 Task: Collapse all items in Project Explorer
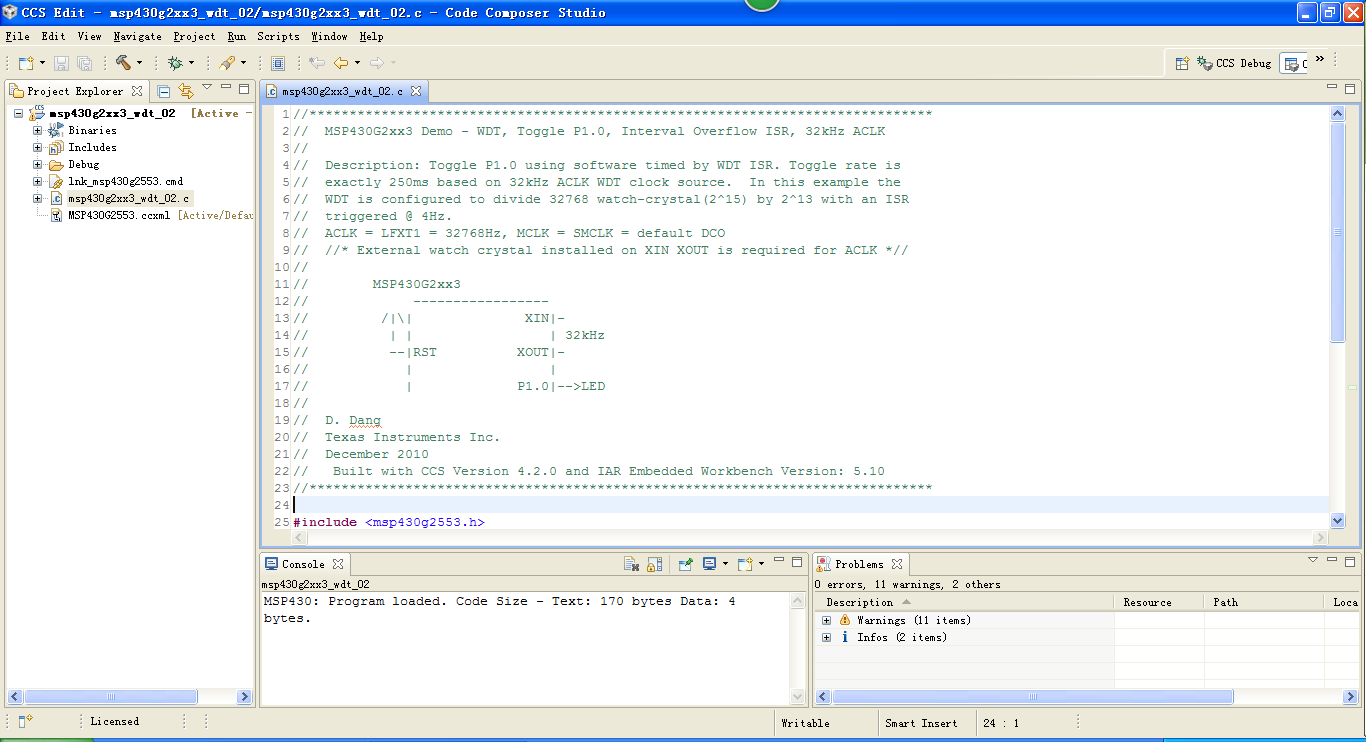coord(164,90)
